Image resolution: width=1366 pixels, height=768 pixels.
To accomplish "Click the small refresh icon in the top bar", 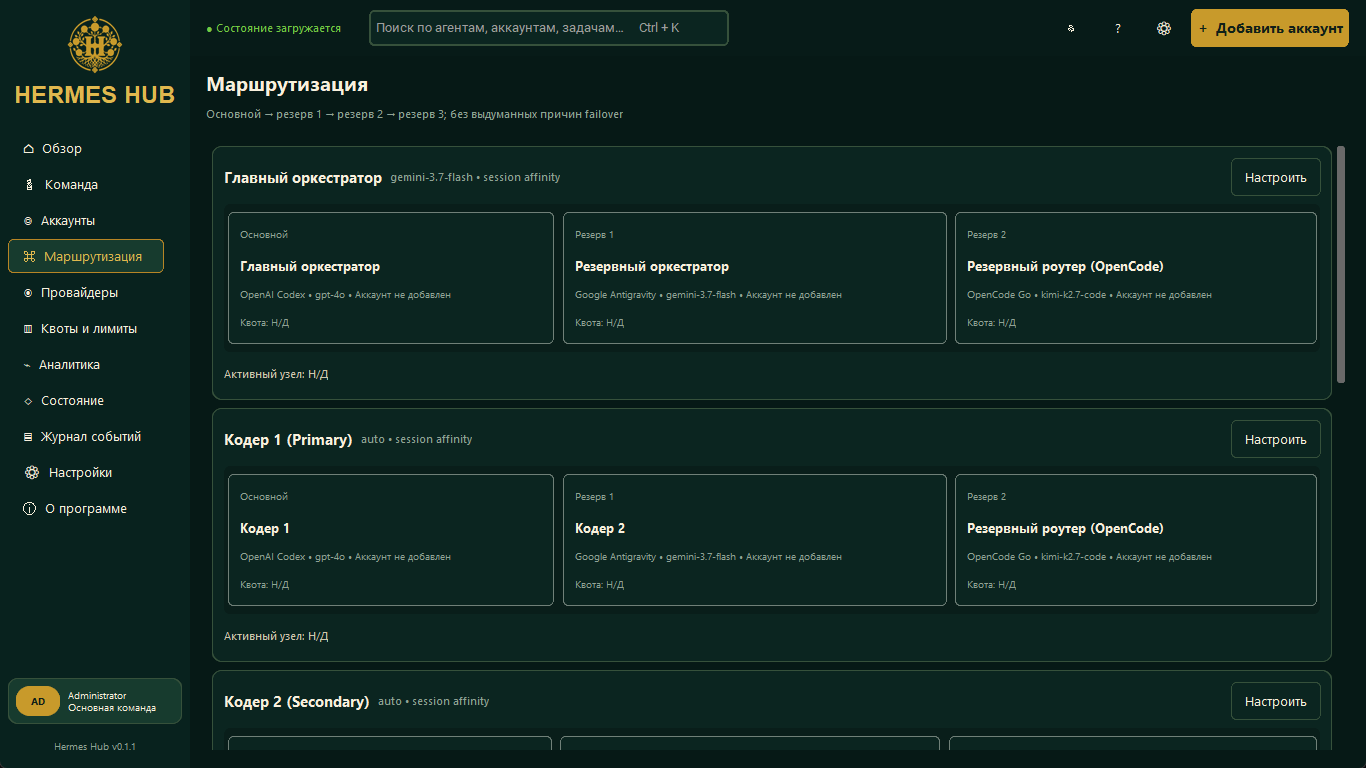I will 1071,28.
